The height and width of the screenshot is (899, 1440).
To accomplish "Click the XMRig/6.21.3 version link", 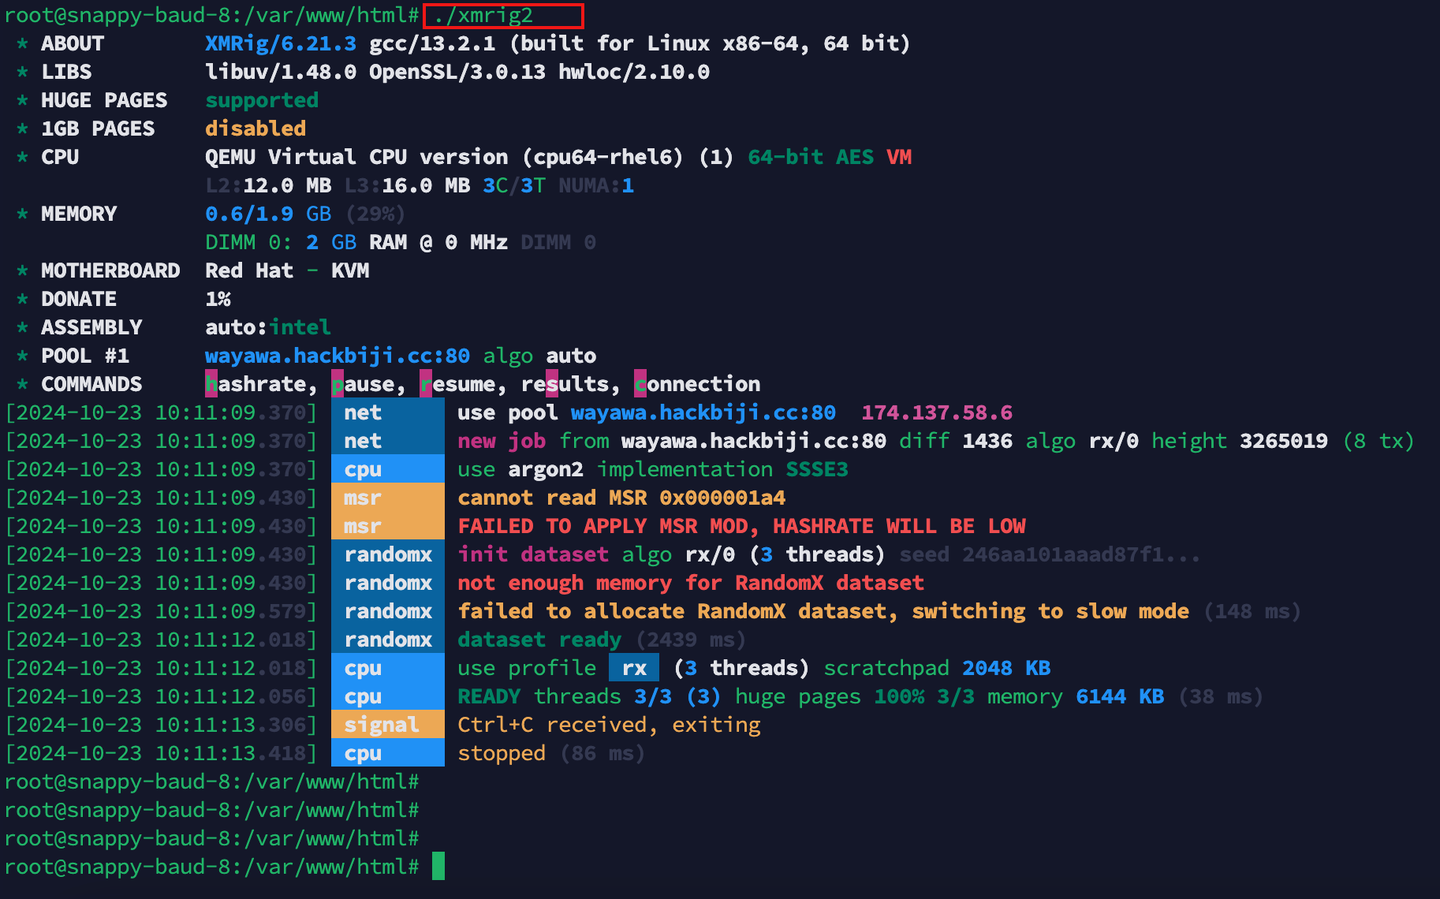I will [278, 43].
